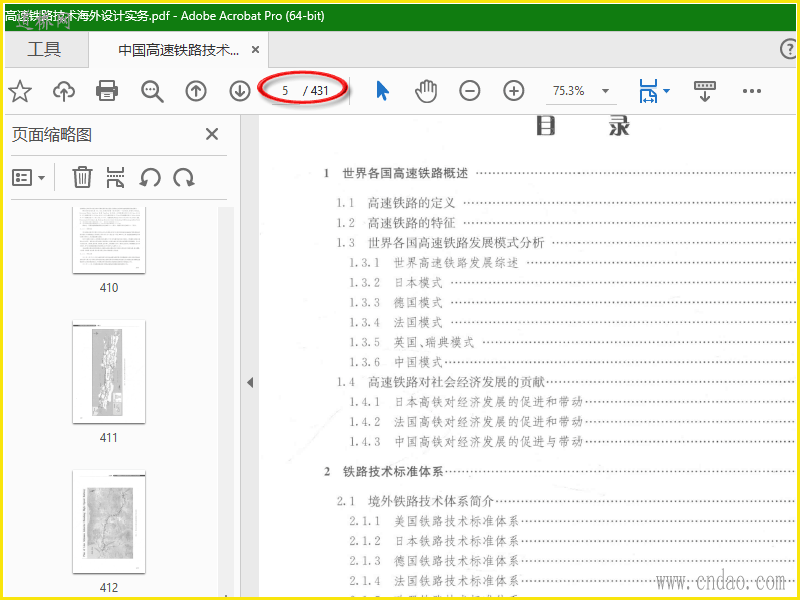Switch to the 中国高速铁路技术 document tab
This screenshot has width=800, height=600.
pos(179,49)
